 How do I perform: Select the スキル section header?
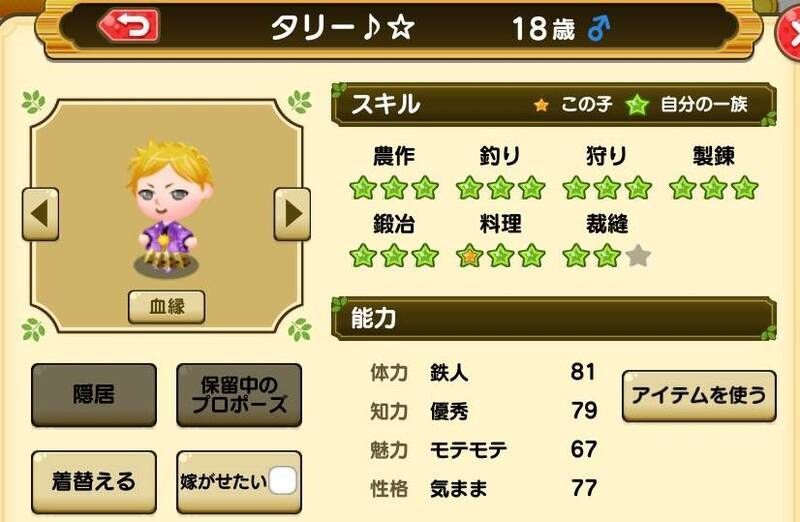click(x=554, y=105)
